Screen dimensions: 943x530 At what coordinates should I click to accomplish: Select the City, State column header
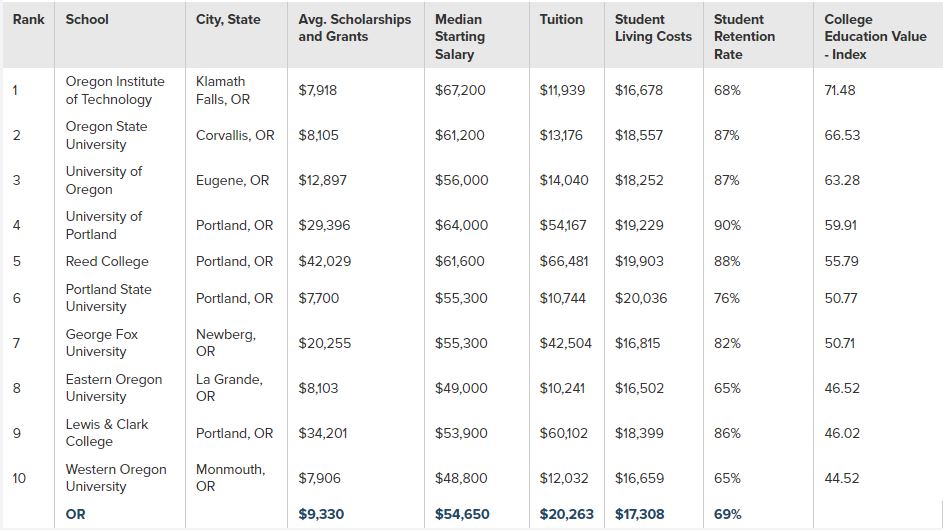229,19
